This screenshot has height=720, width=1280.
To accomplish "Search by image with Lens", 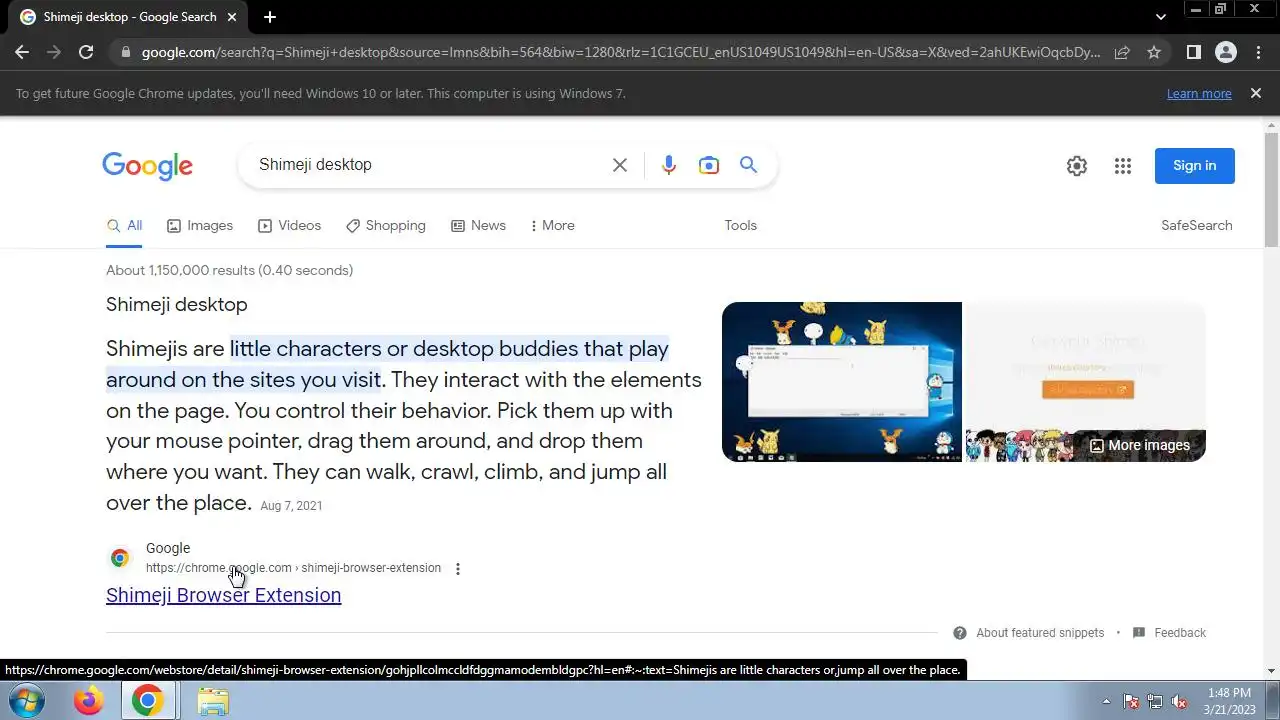I will (709, 165).
